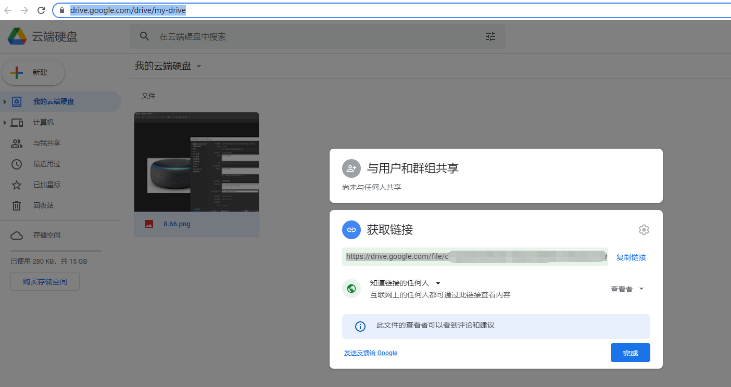Open the 查看者 role dropdown
This screenshot has width=731, height=387.
tap(641, 289)
